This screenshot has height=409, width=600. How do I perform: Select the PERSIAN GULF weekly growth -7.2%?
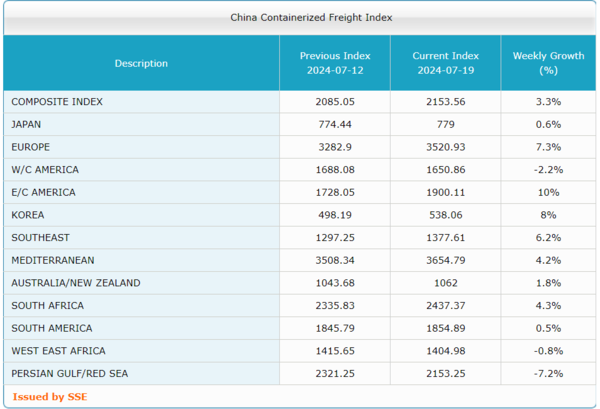click(547, 373)
